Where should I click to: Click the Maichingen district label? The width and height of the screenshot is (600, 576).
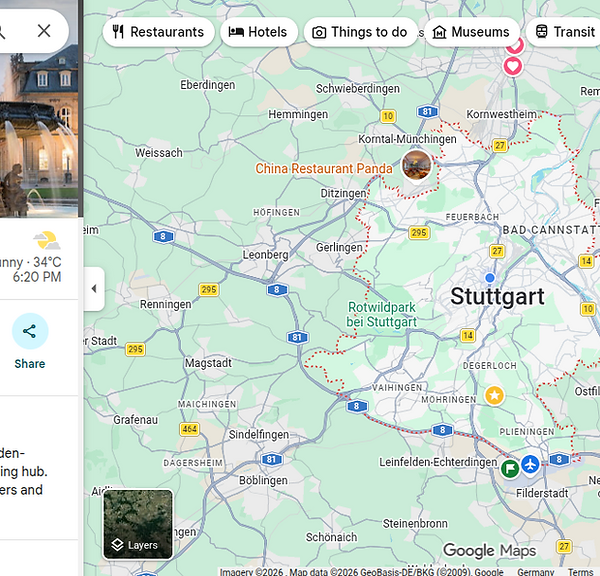[x=207, y=405]
